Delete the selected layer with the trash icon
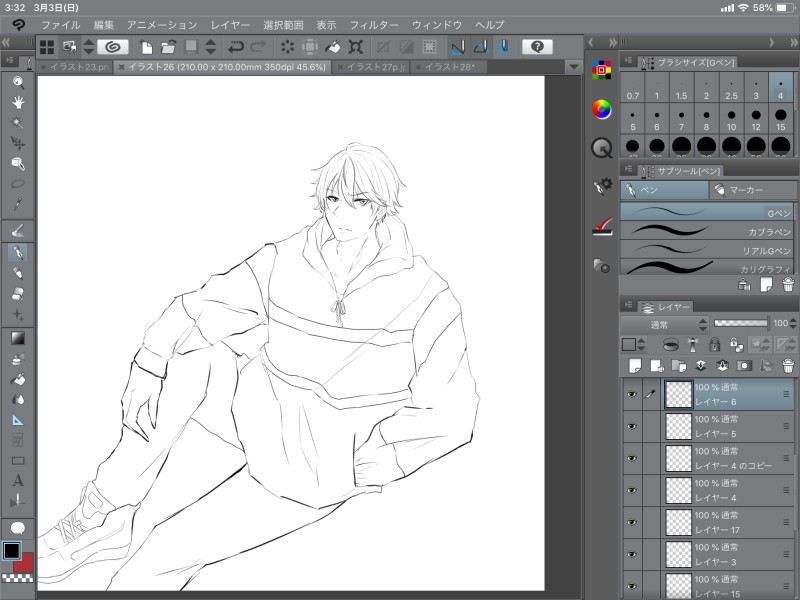Image resolution: width=800 pixels, height=600 pixels. click(787, 365)
